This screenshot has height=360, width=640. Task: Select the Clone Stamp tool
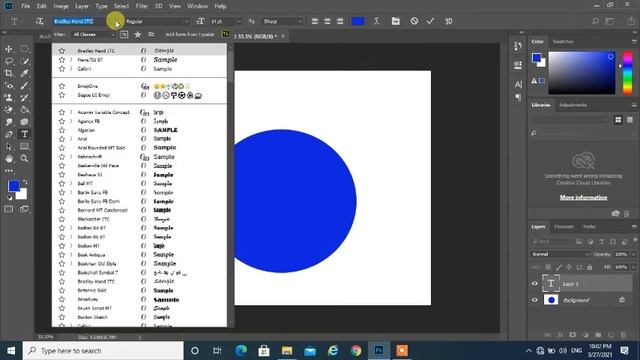[9, 98]
